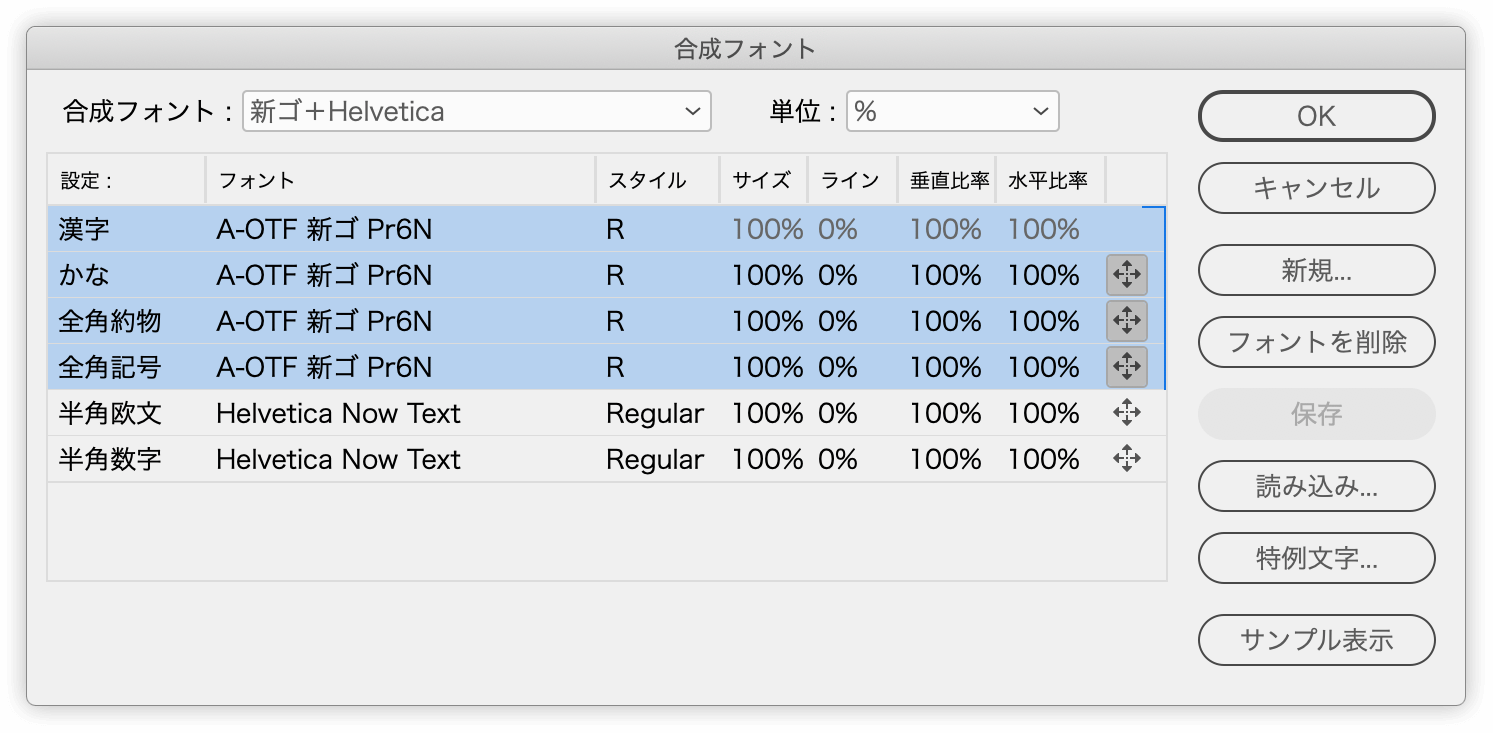
Task: Click font A-OTF 新ゴ Pr6N in 全角記号 row
Action: 324,367
